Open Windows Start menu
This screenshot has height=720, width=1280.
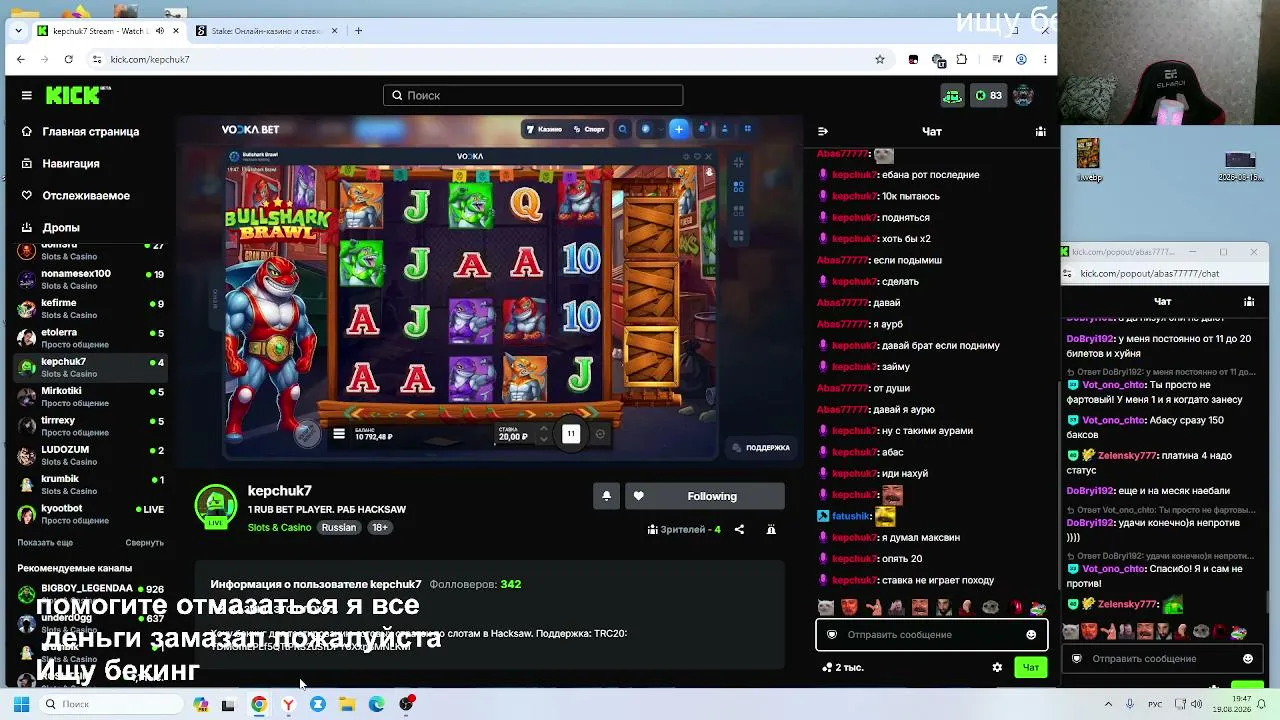(21, 704)
